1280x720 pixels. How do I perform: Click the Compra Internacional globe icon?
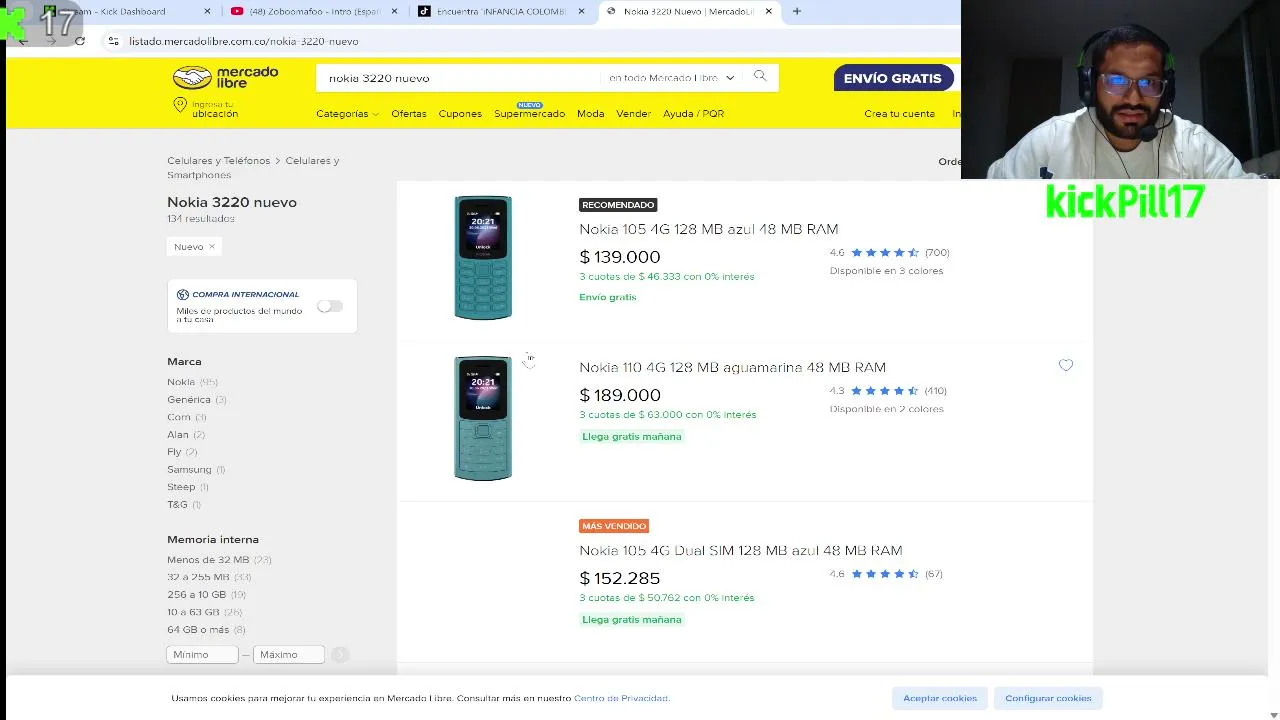tap(183, 295)
